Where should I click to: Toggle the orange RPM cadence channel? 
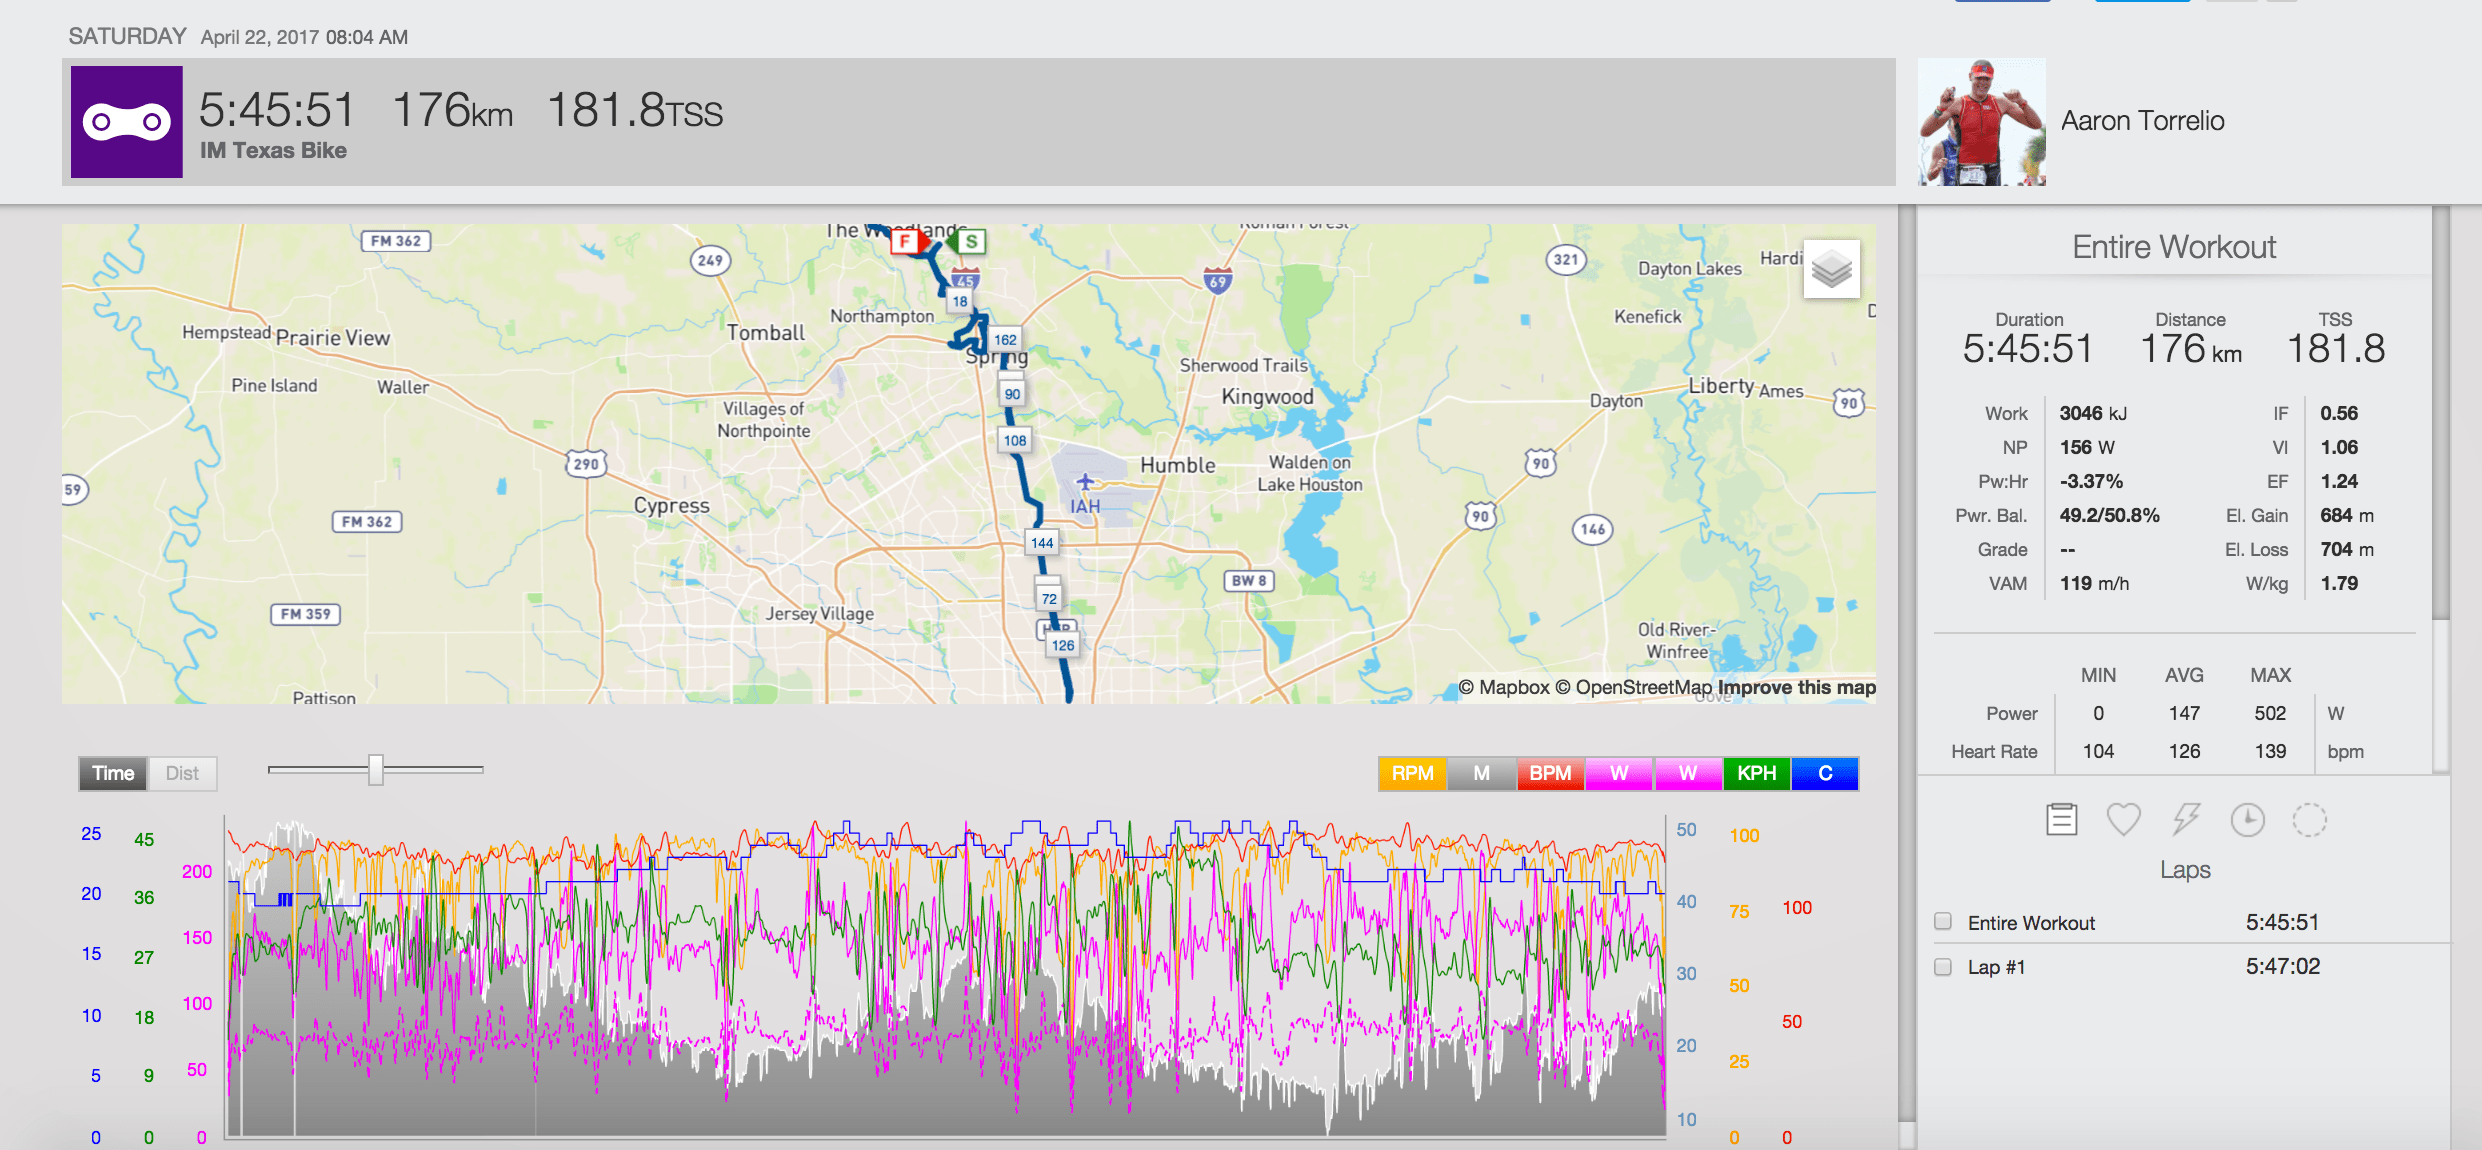[x=1412, y=773]
